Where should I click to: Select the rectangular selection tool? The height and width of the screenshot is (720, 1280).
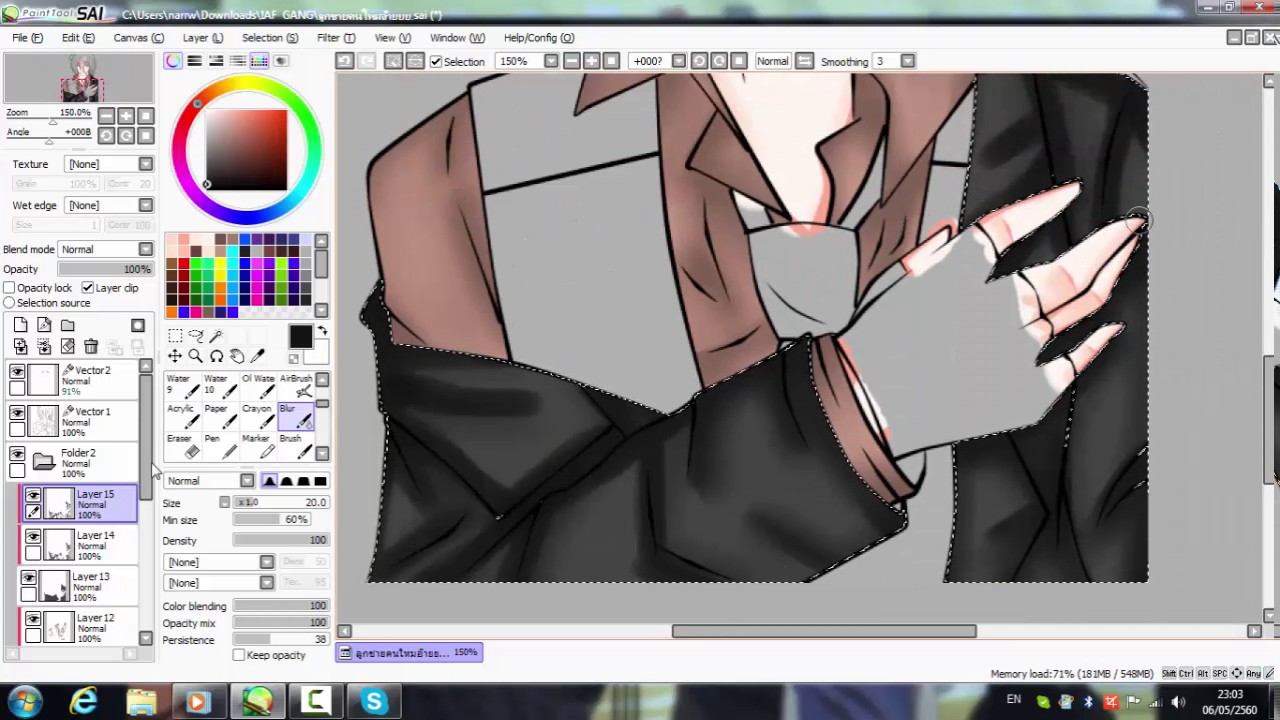(x=175, y=336)
